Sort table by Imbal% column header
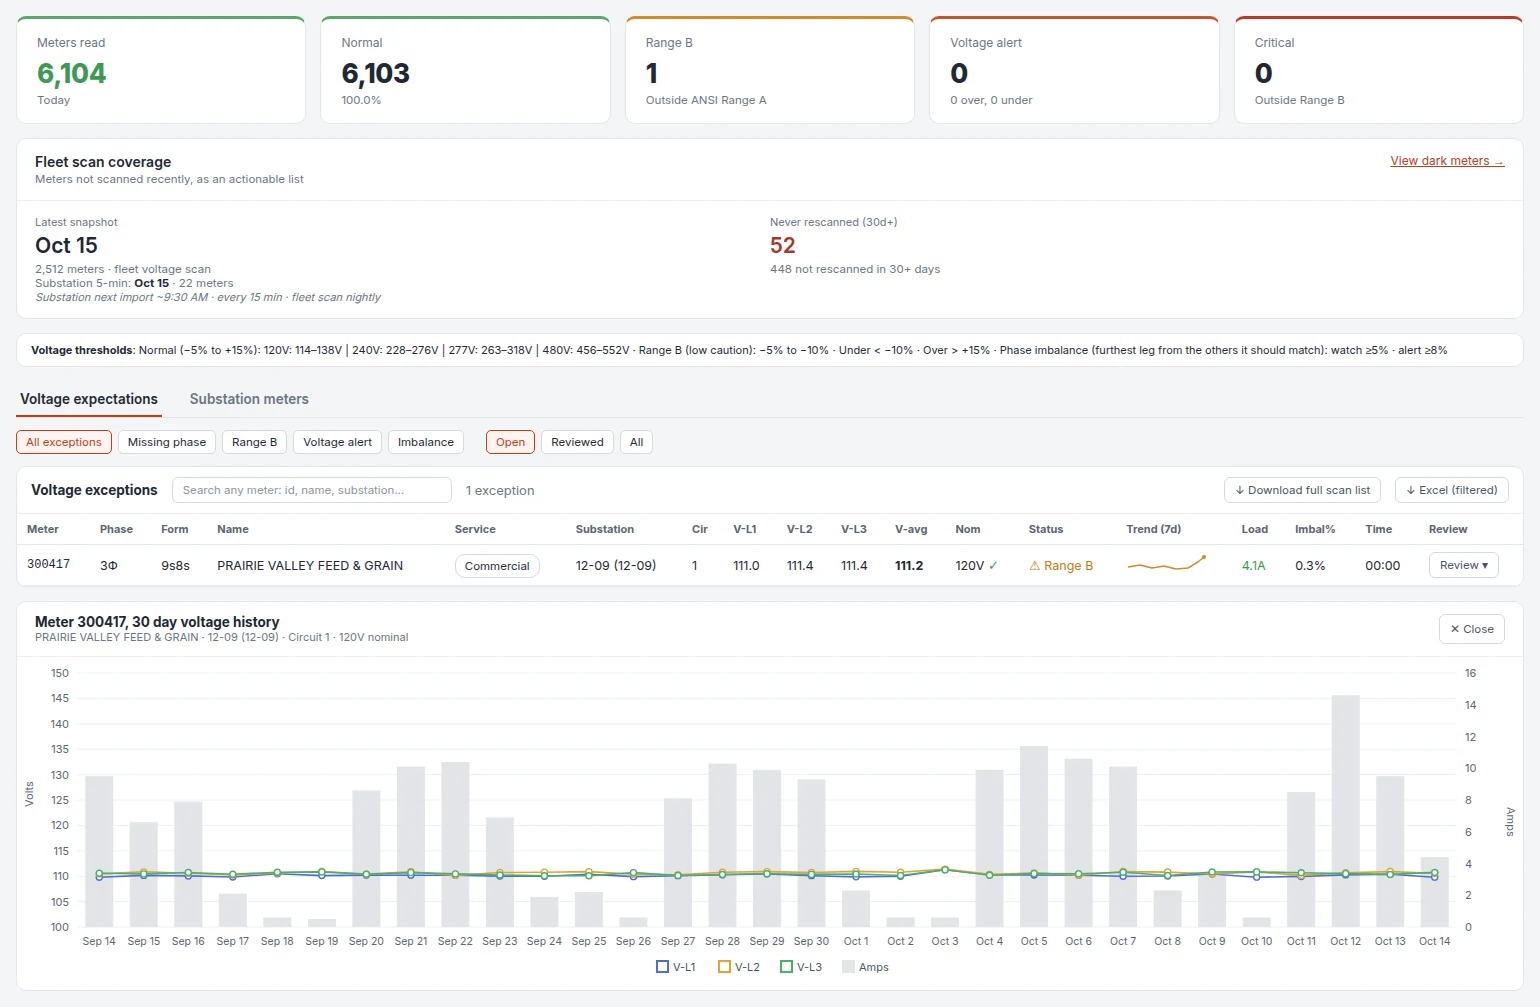The height and width of the screenshot is (1007, 1540). [1315, 529]
